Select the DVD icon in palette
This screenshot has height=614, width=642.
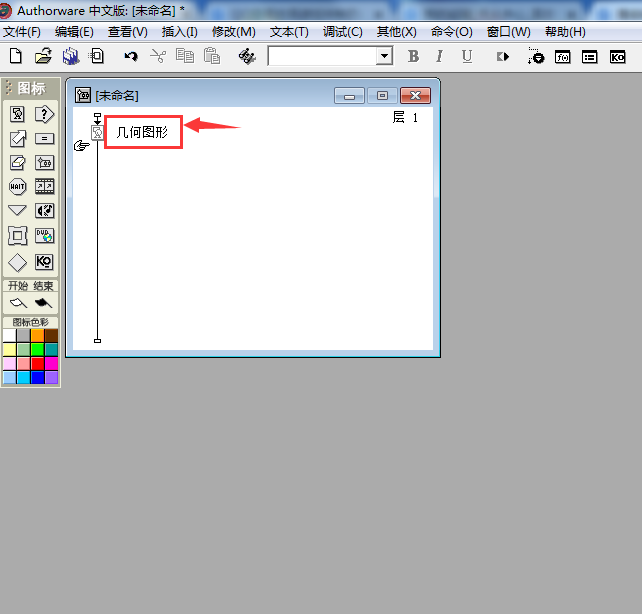coord(44,236)
